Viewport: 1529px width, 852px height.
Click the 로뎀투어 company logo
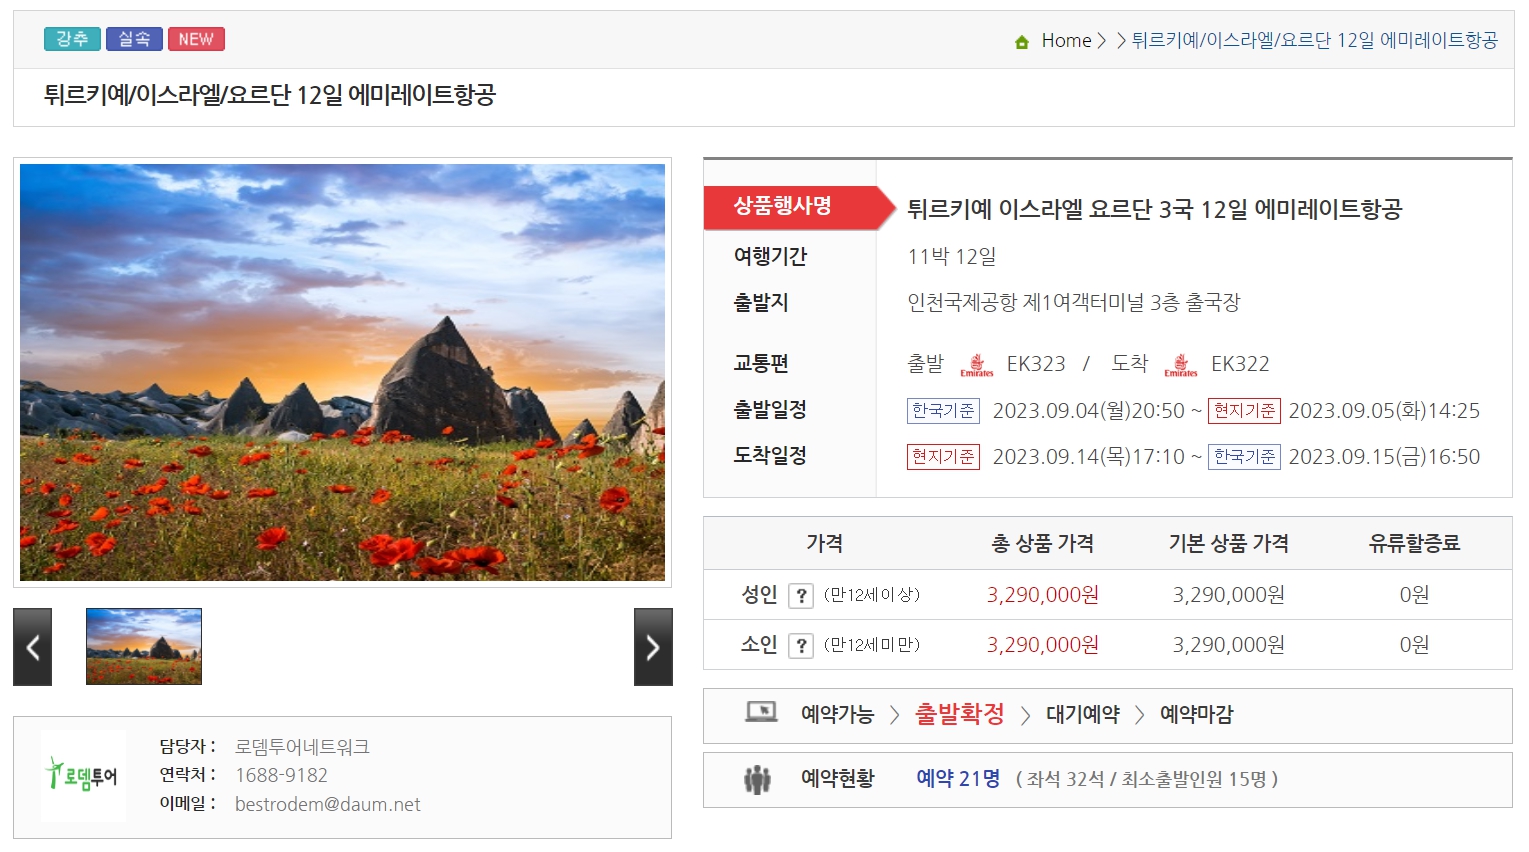(x=84, y=776)
